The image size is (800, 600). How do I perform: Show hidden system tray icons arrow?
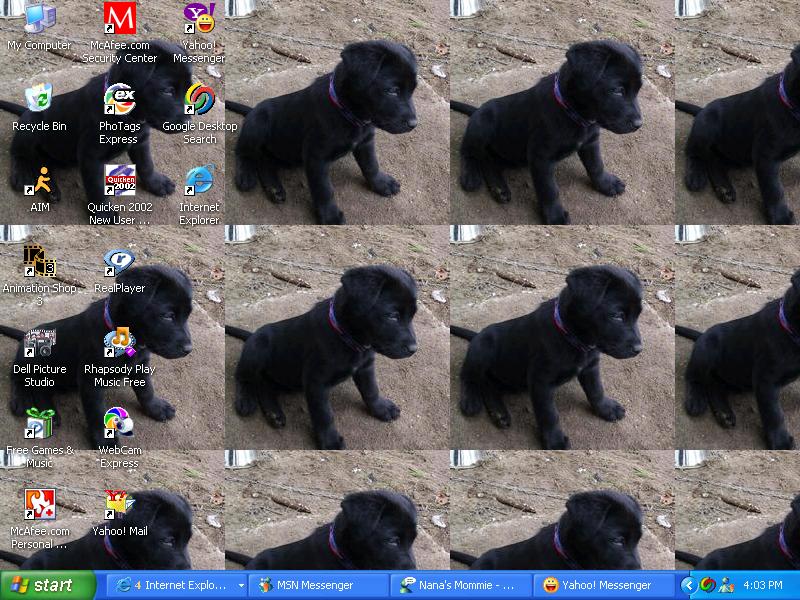pos(688,585)
